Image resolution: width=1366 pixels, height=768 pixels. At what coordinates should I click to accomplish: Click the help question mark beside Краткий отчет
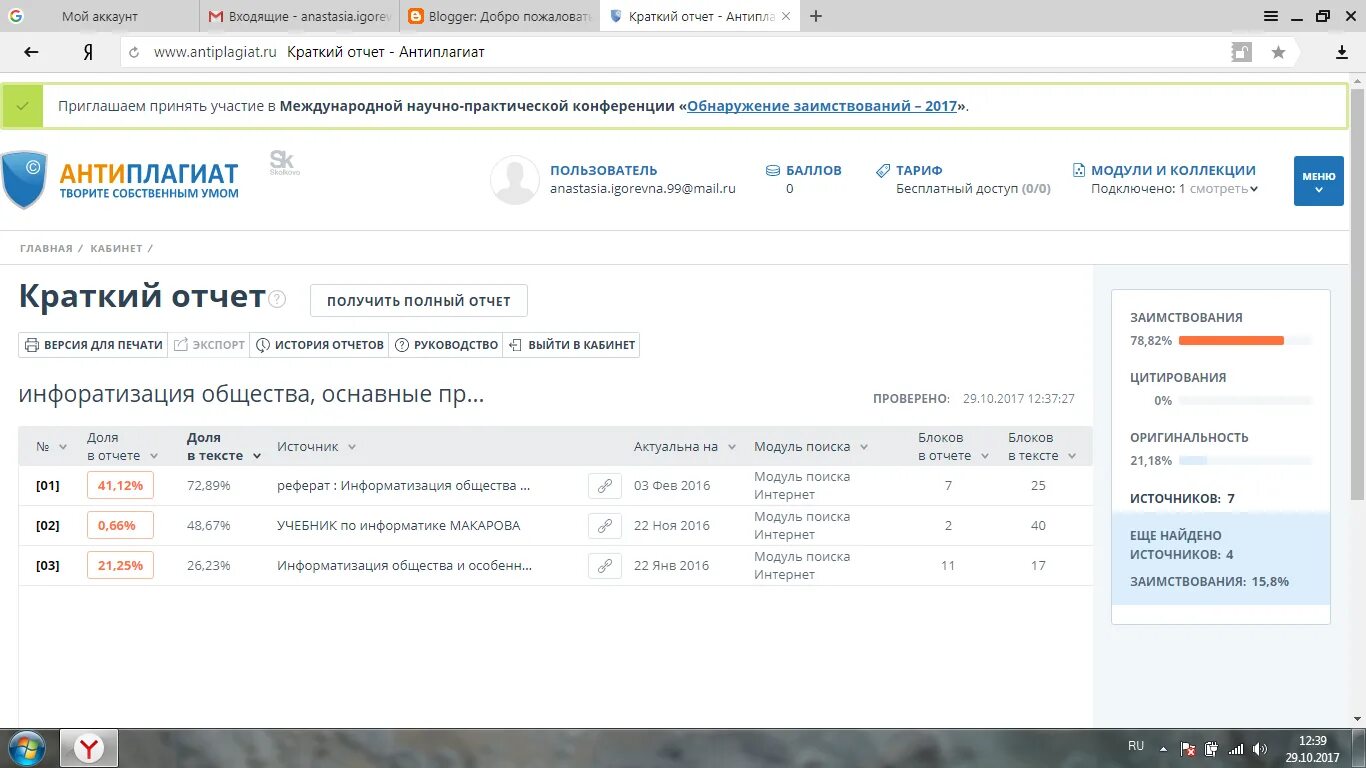(277, 299)
